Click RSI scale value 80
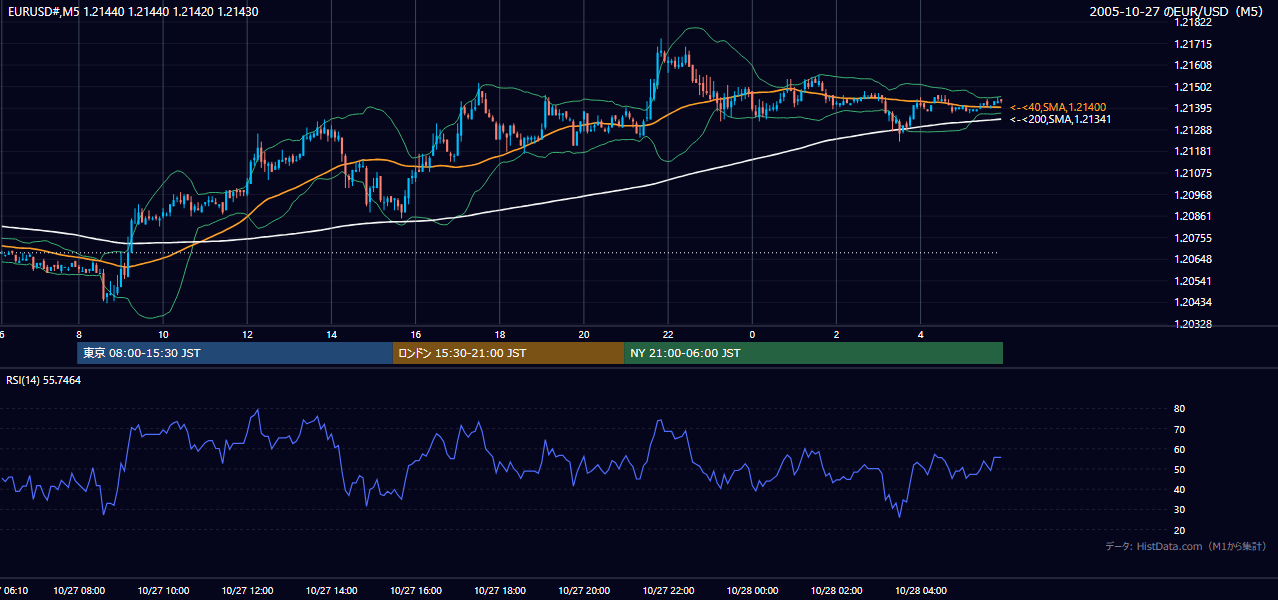The width and height of the screenshot is (1278, 600). pyautogui.click(x=1180, y=409)
